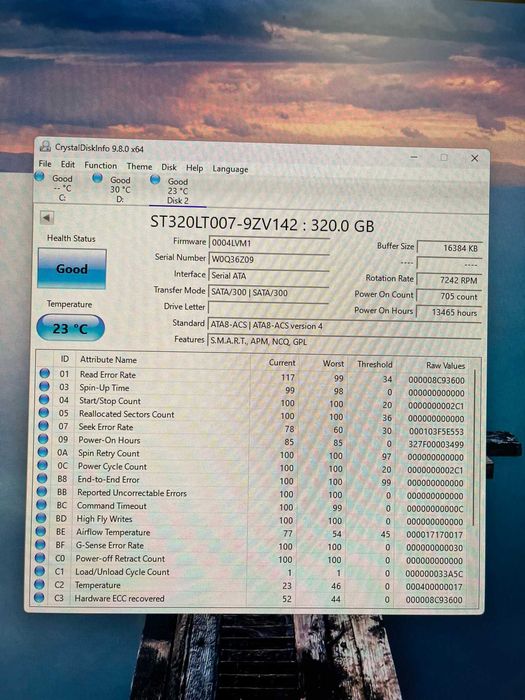525x700 pixels.
Task: Select the C: drive status orb
Action: click(40, 177)
